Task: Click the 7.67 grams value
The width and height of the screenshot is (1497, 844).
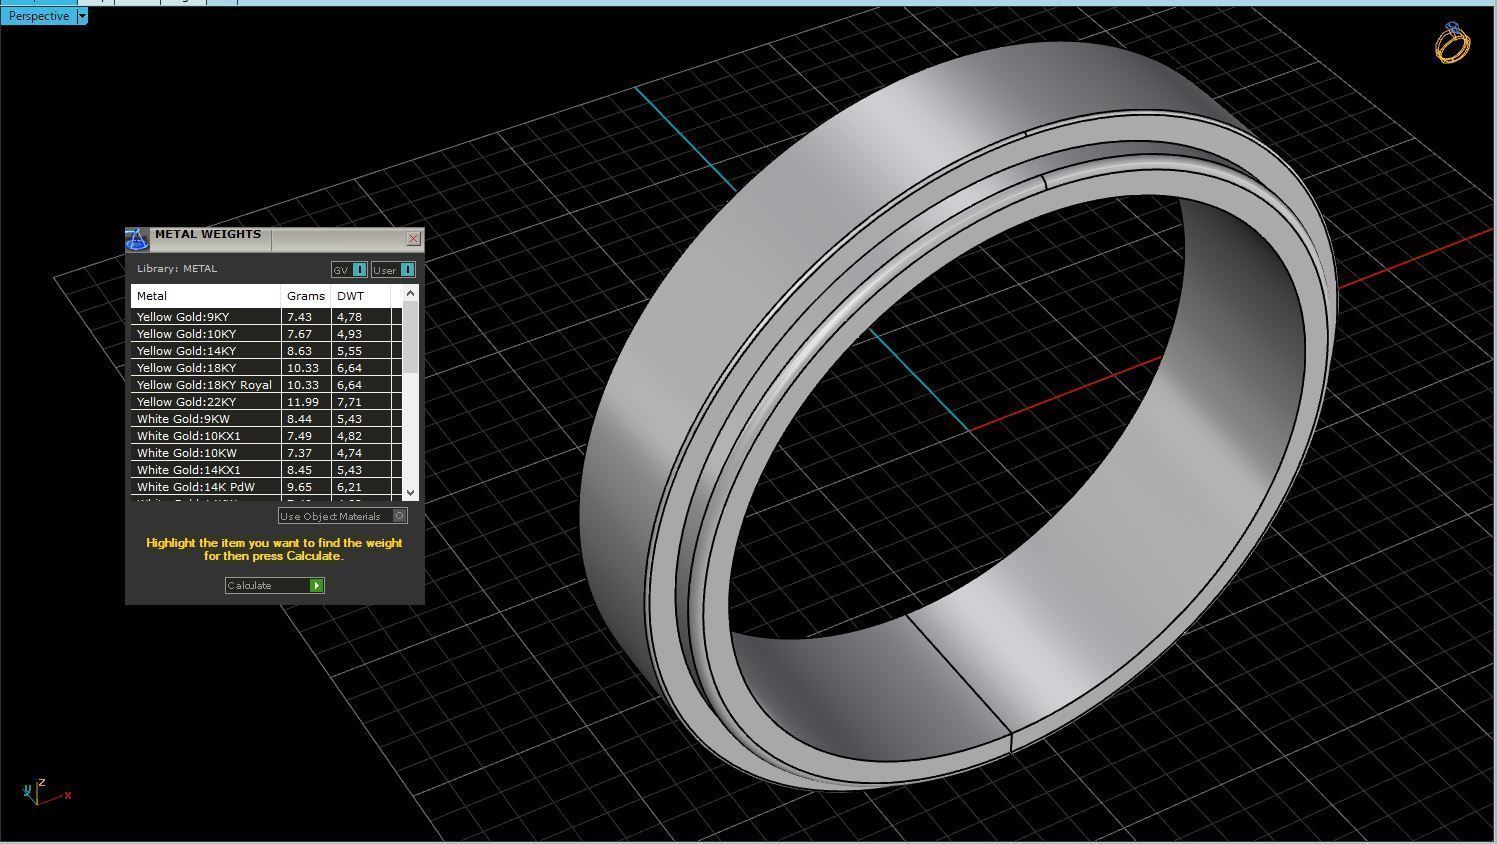Action: point(300,334)
